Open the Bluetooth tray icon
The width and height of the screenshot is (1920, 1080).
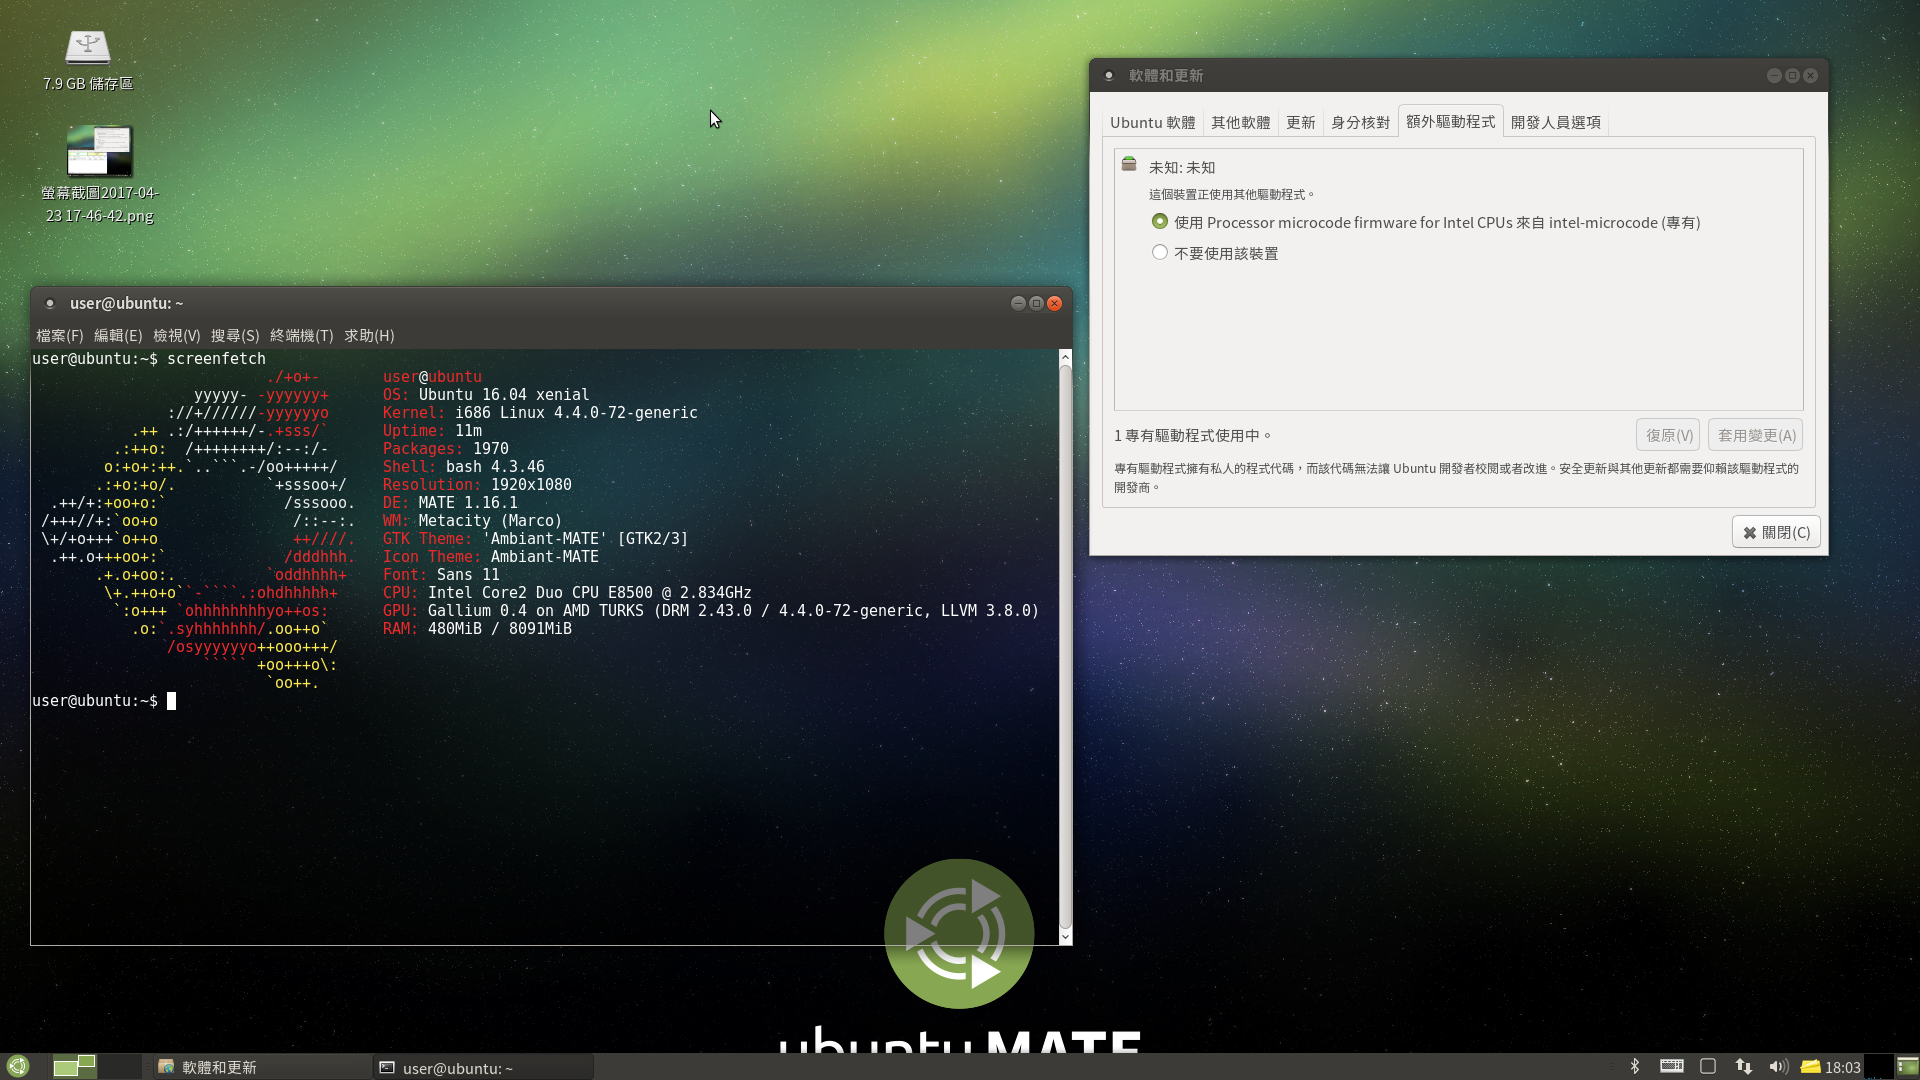coord(1635,1067)
